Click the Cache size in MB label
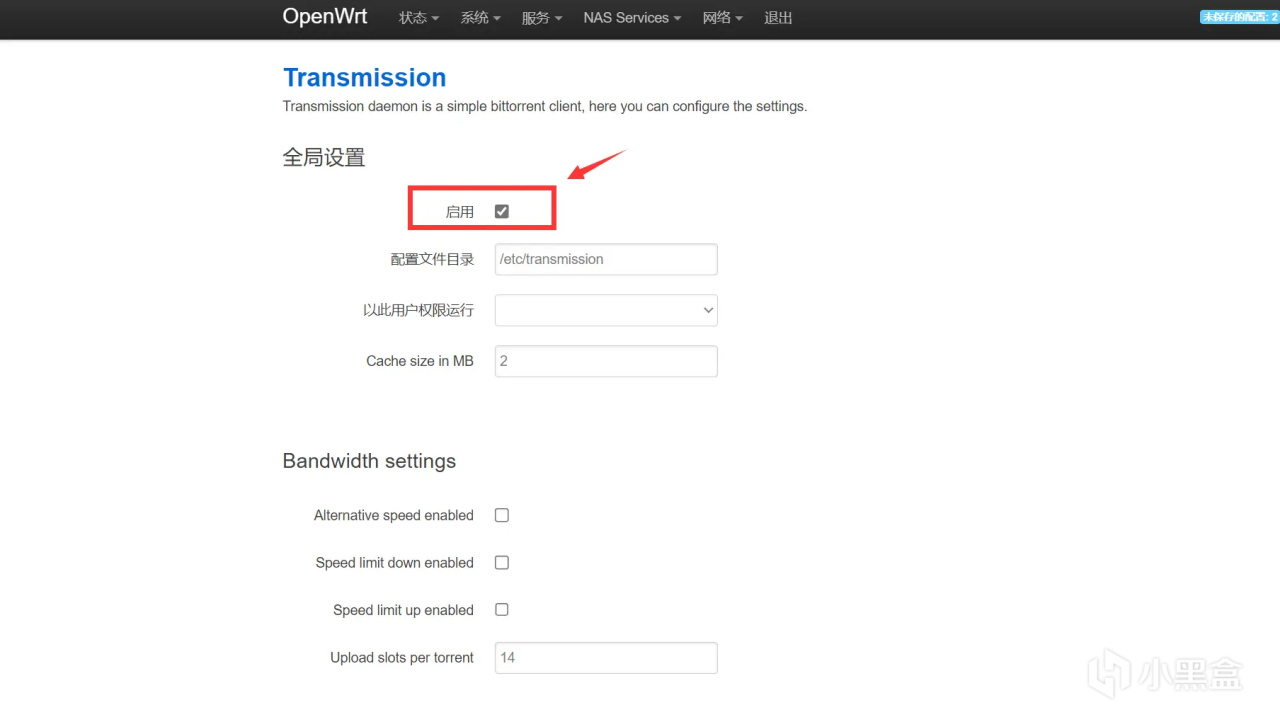Viewport: 1280px width, 717px height. (x=420, y=361)
